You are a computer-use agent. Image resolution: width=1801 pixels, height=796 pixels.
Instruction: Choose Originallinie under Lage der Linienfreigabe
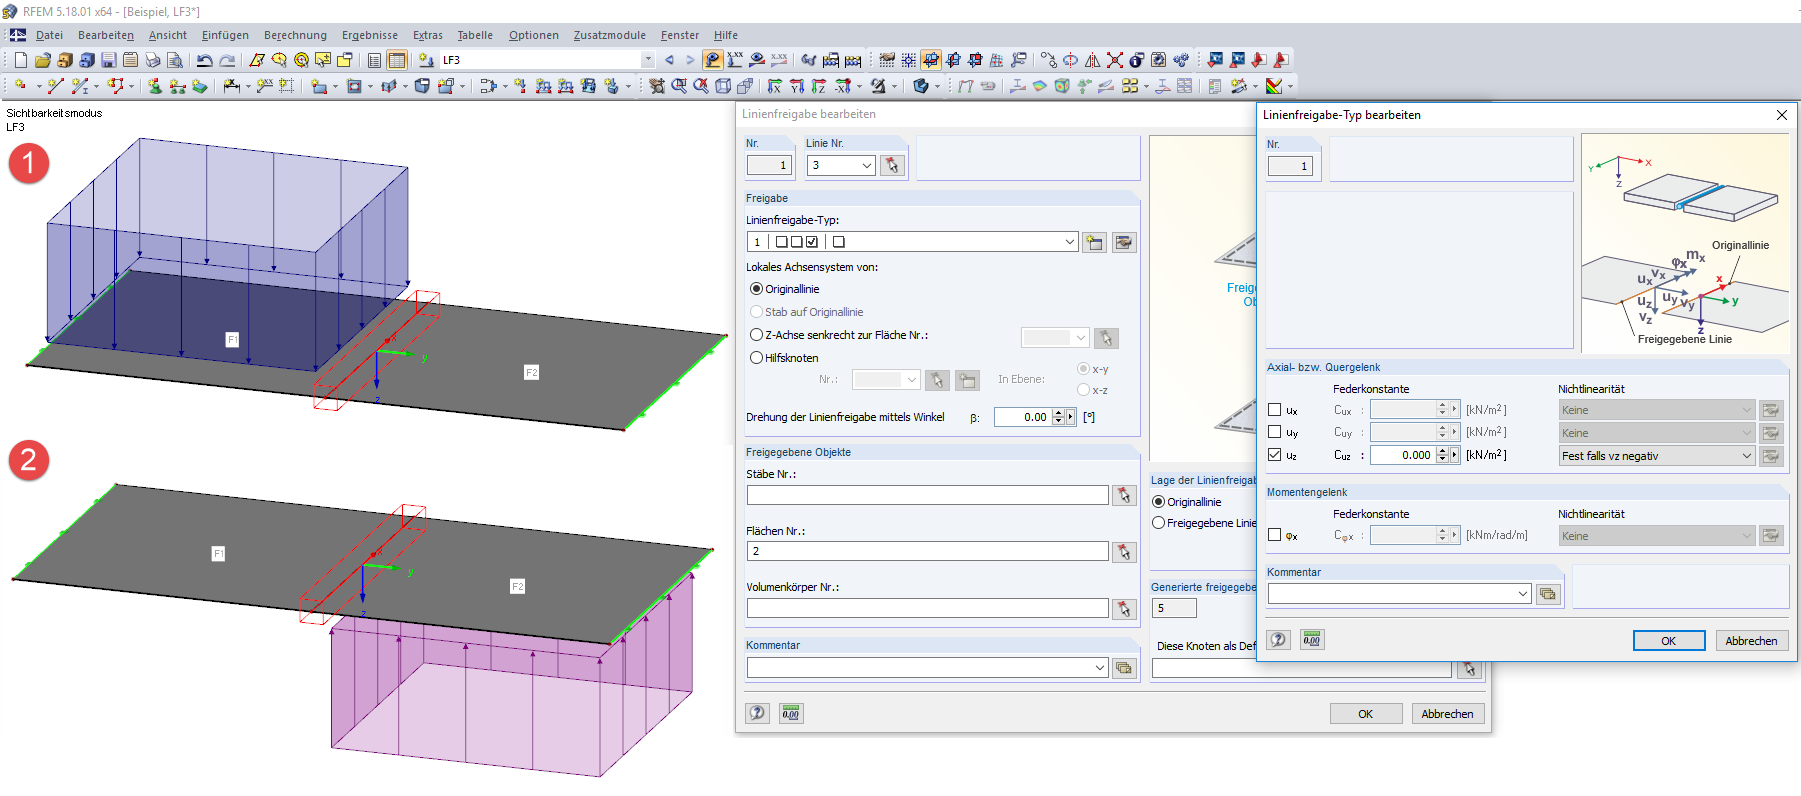click(1159, 502)
